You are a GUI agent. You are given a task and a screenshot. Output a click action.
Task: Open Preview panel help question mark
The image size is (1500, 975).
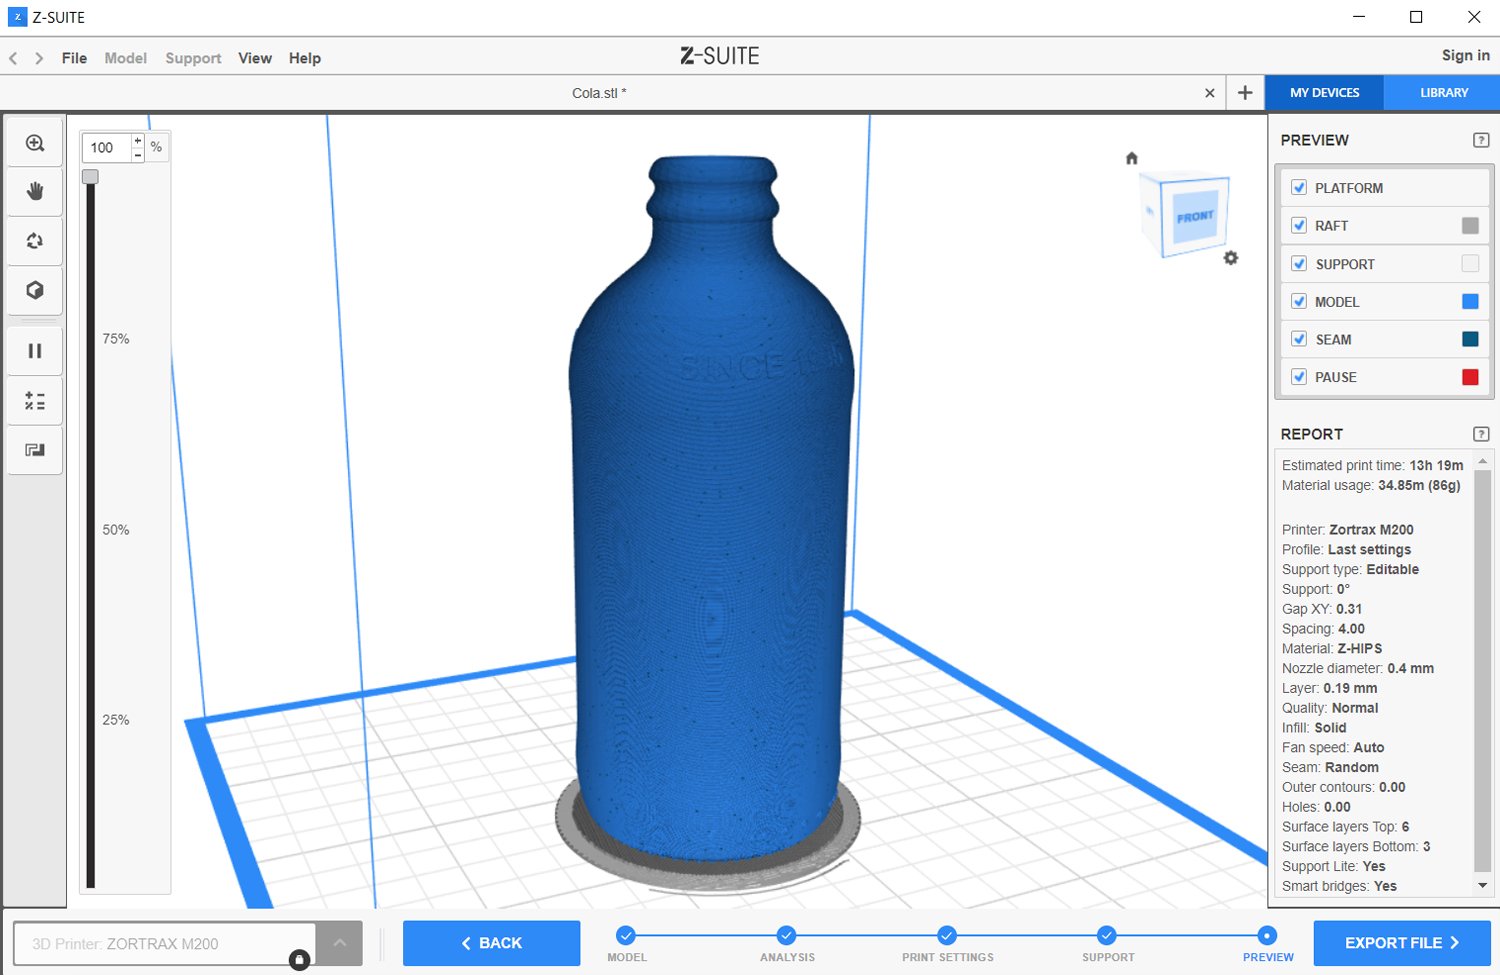click(x=1481, y=140)
